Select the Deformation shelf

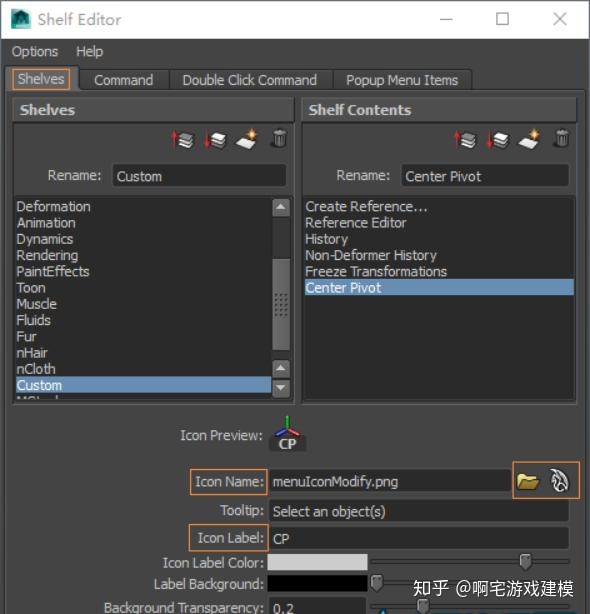coord(143,206)
